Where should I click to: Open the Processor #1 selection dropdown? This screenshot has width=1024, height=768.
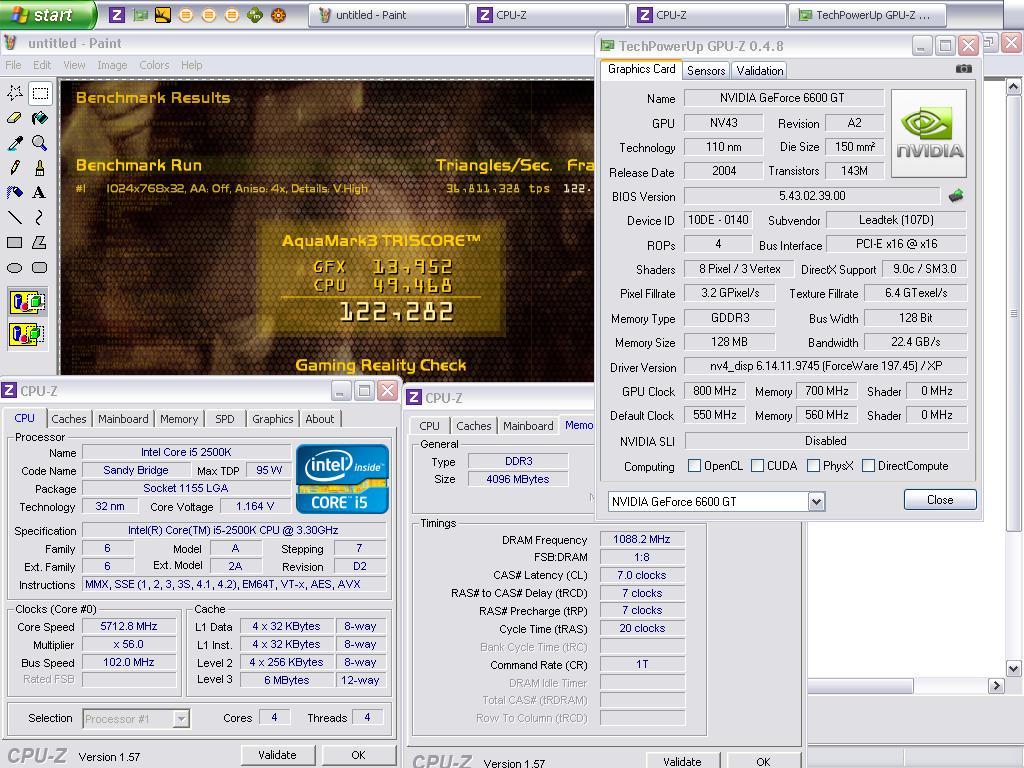click(x=181, y=719)
